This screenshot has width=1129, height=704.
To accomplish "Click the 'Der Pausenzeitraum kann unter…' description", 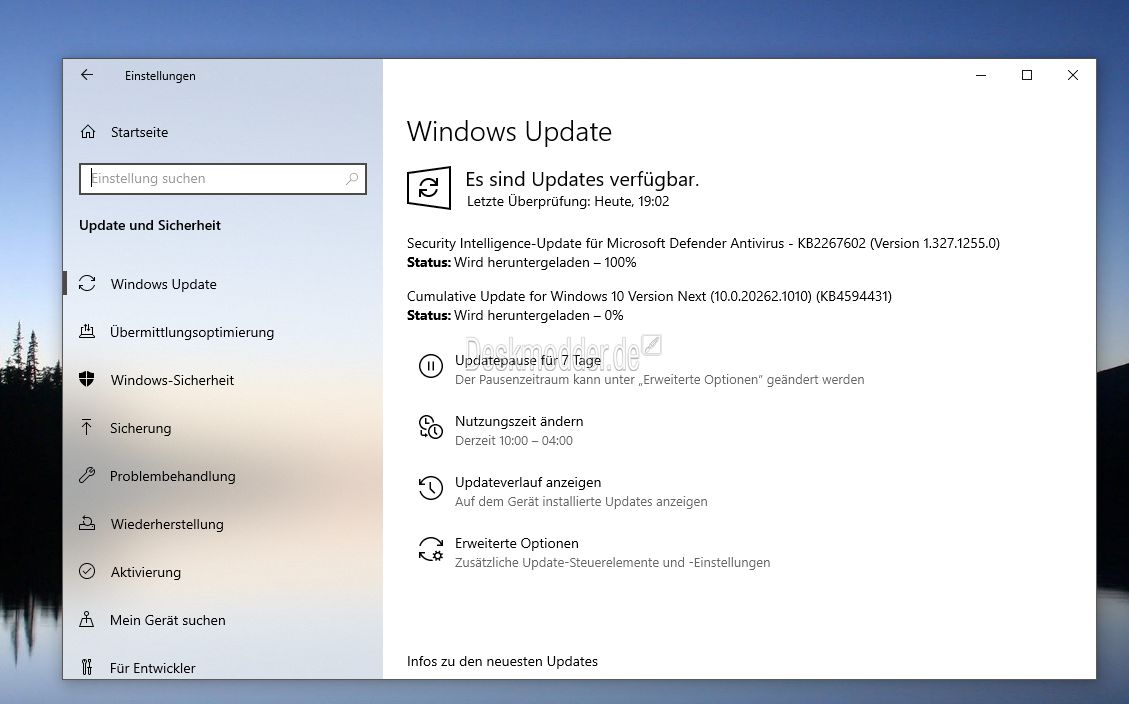I will click(x=660, y=379).
